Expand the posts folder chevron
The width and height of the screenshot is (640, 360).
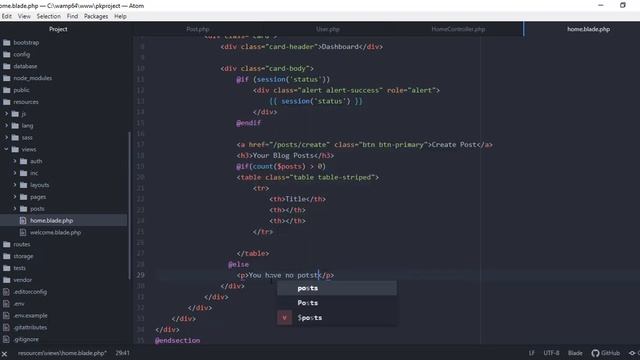tap(15, 209)
